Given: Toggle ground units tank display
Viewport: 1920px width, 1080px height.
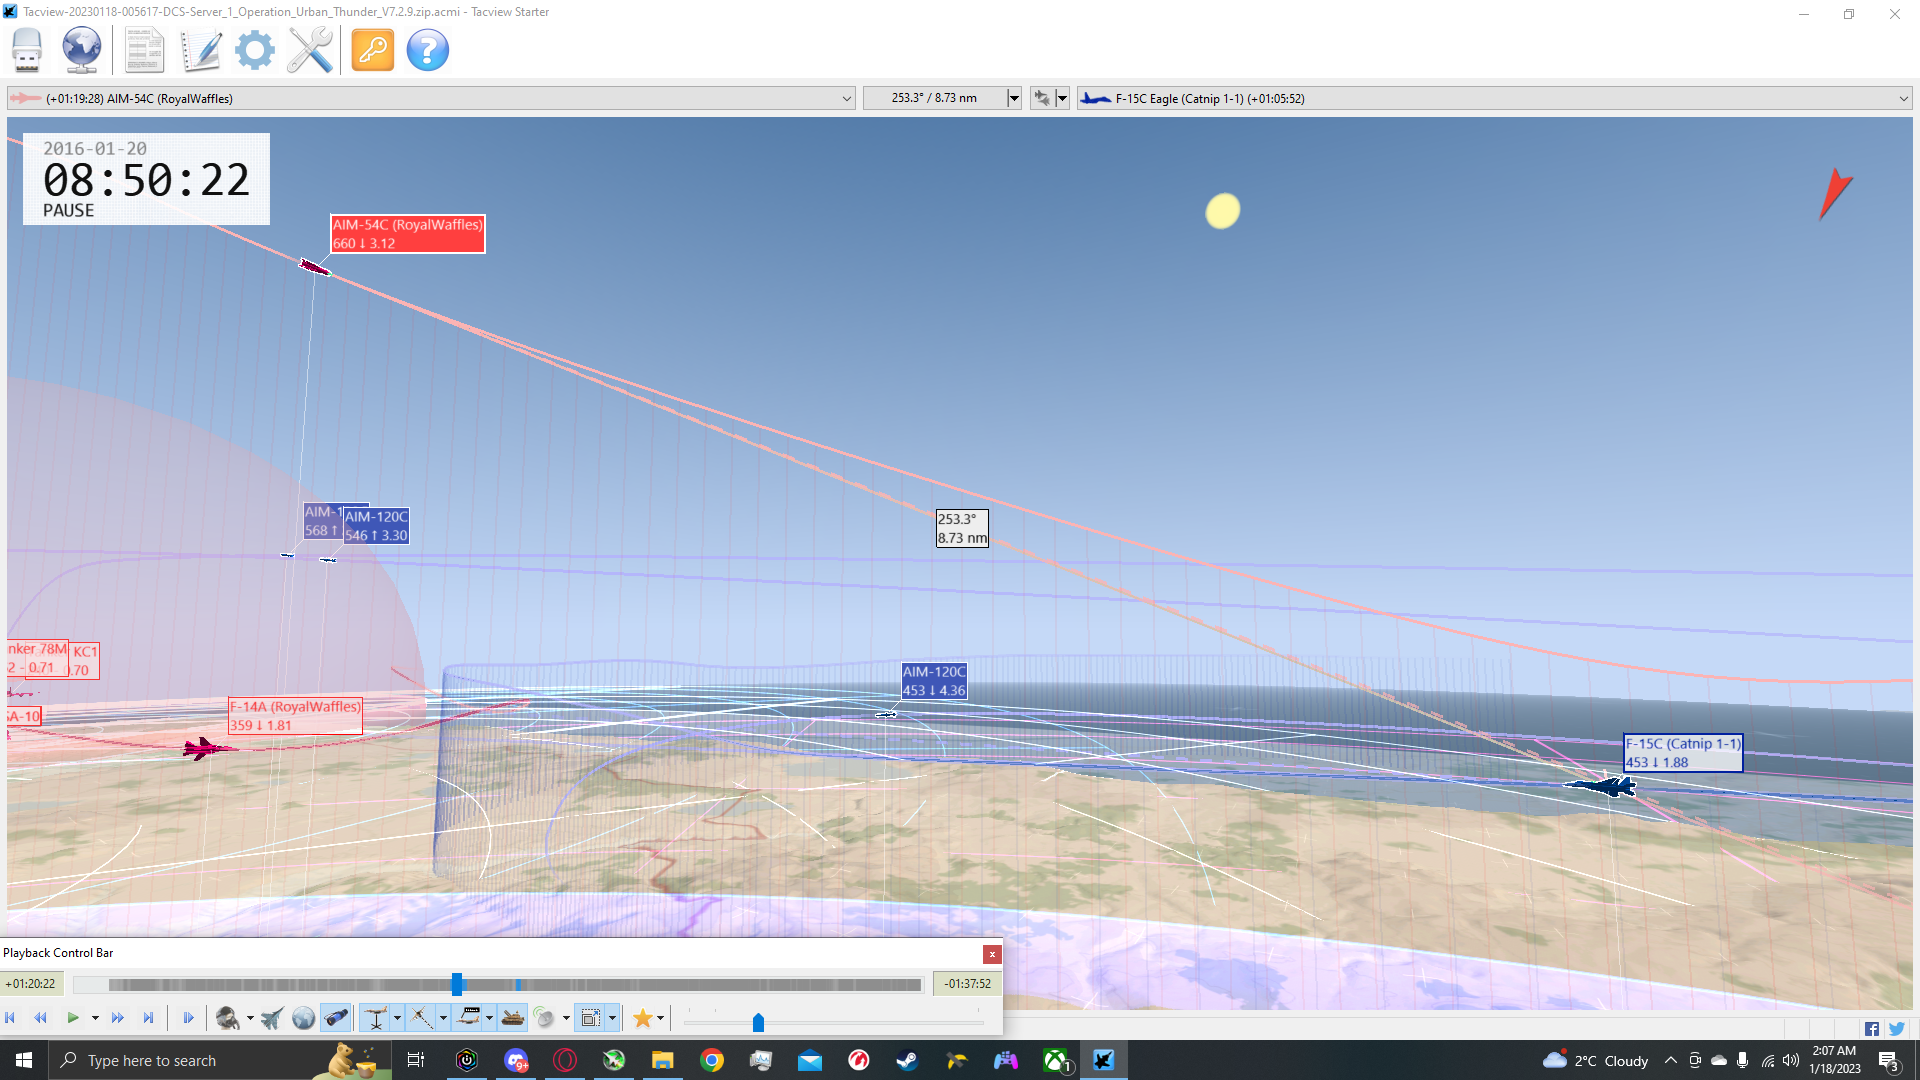Looking at the screenshot, I should click(x=513, y=1018).
